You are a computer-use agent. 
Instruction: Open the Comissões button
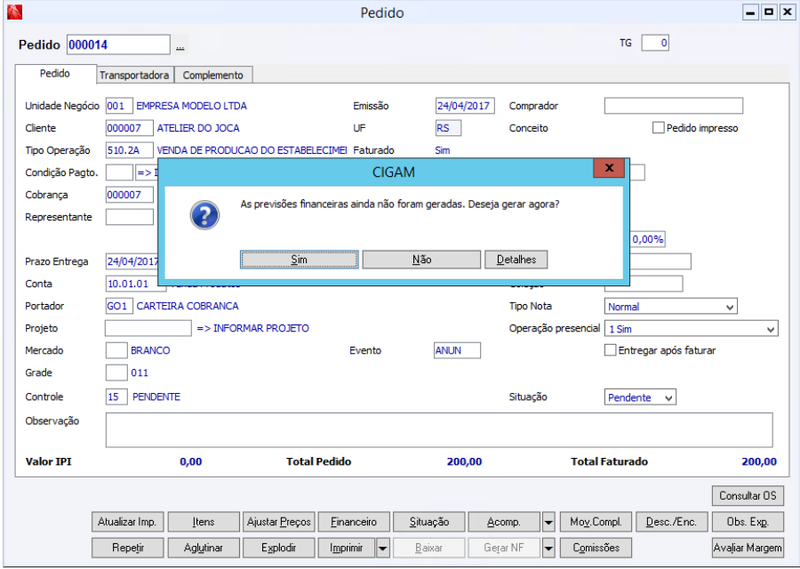coord(596,548)
